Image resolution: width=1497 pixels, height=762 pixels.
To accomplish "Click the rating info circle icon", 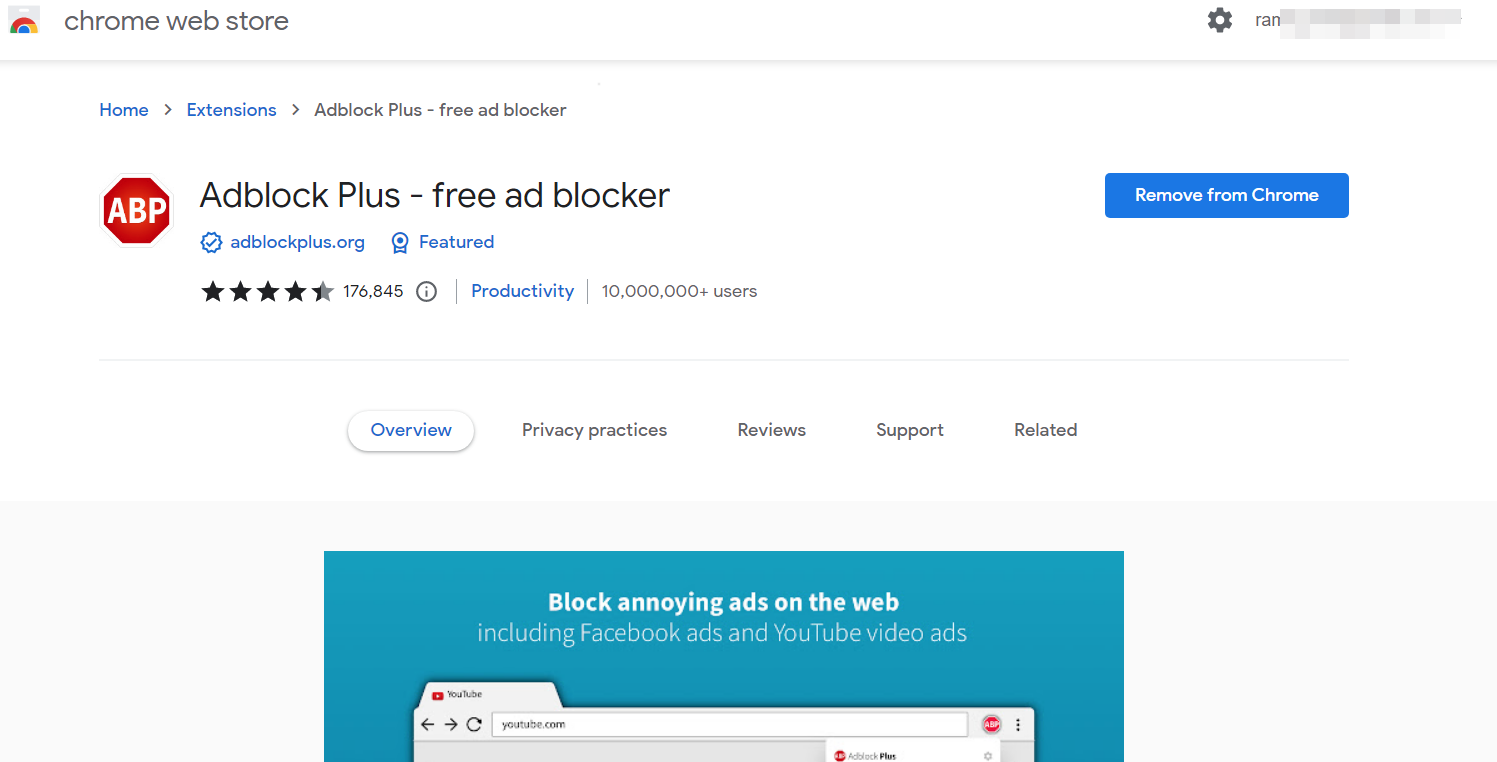I will [x=427, y=292].
